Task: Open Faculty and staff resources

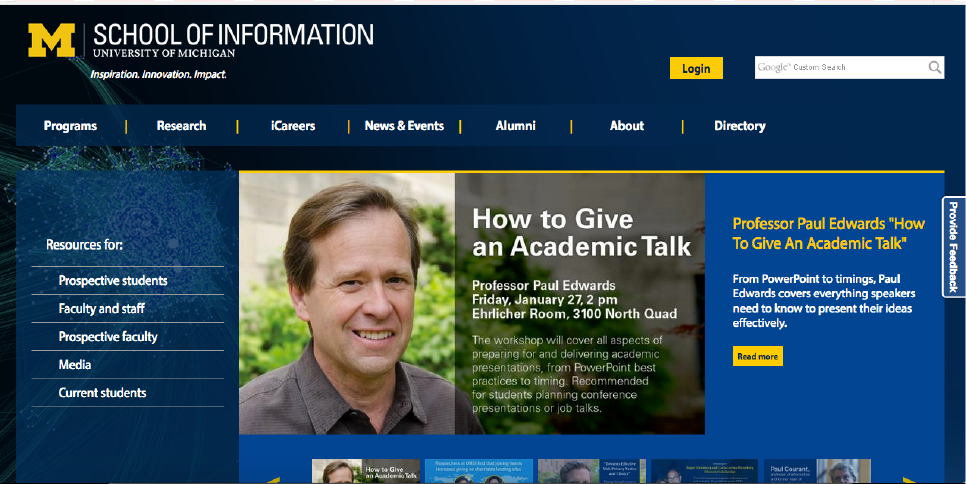Action: [x=102, y=309]
